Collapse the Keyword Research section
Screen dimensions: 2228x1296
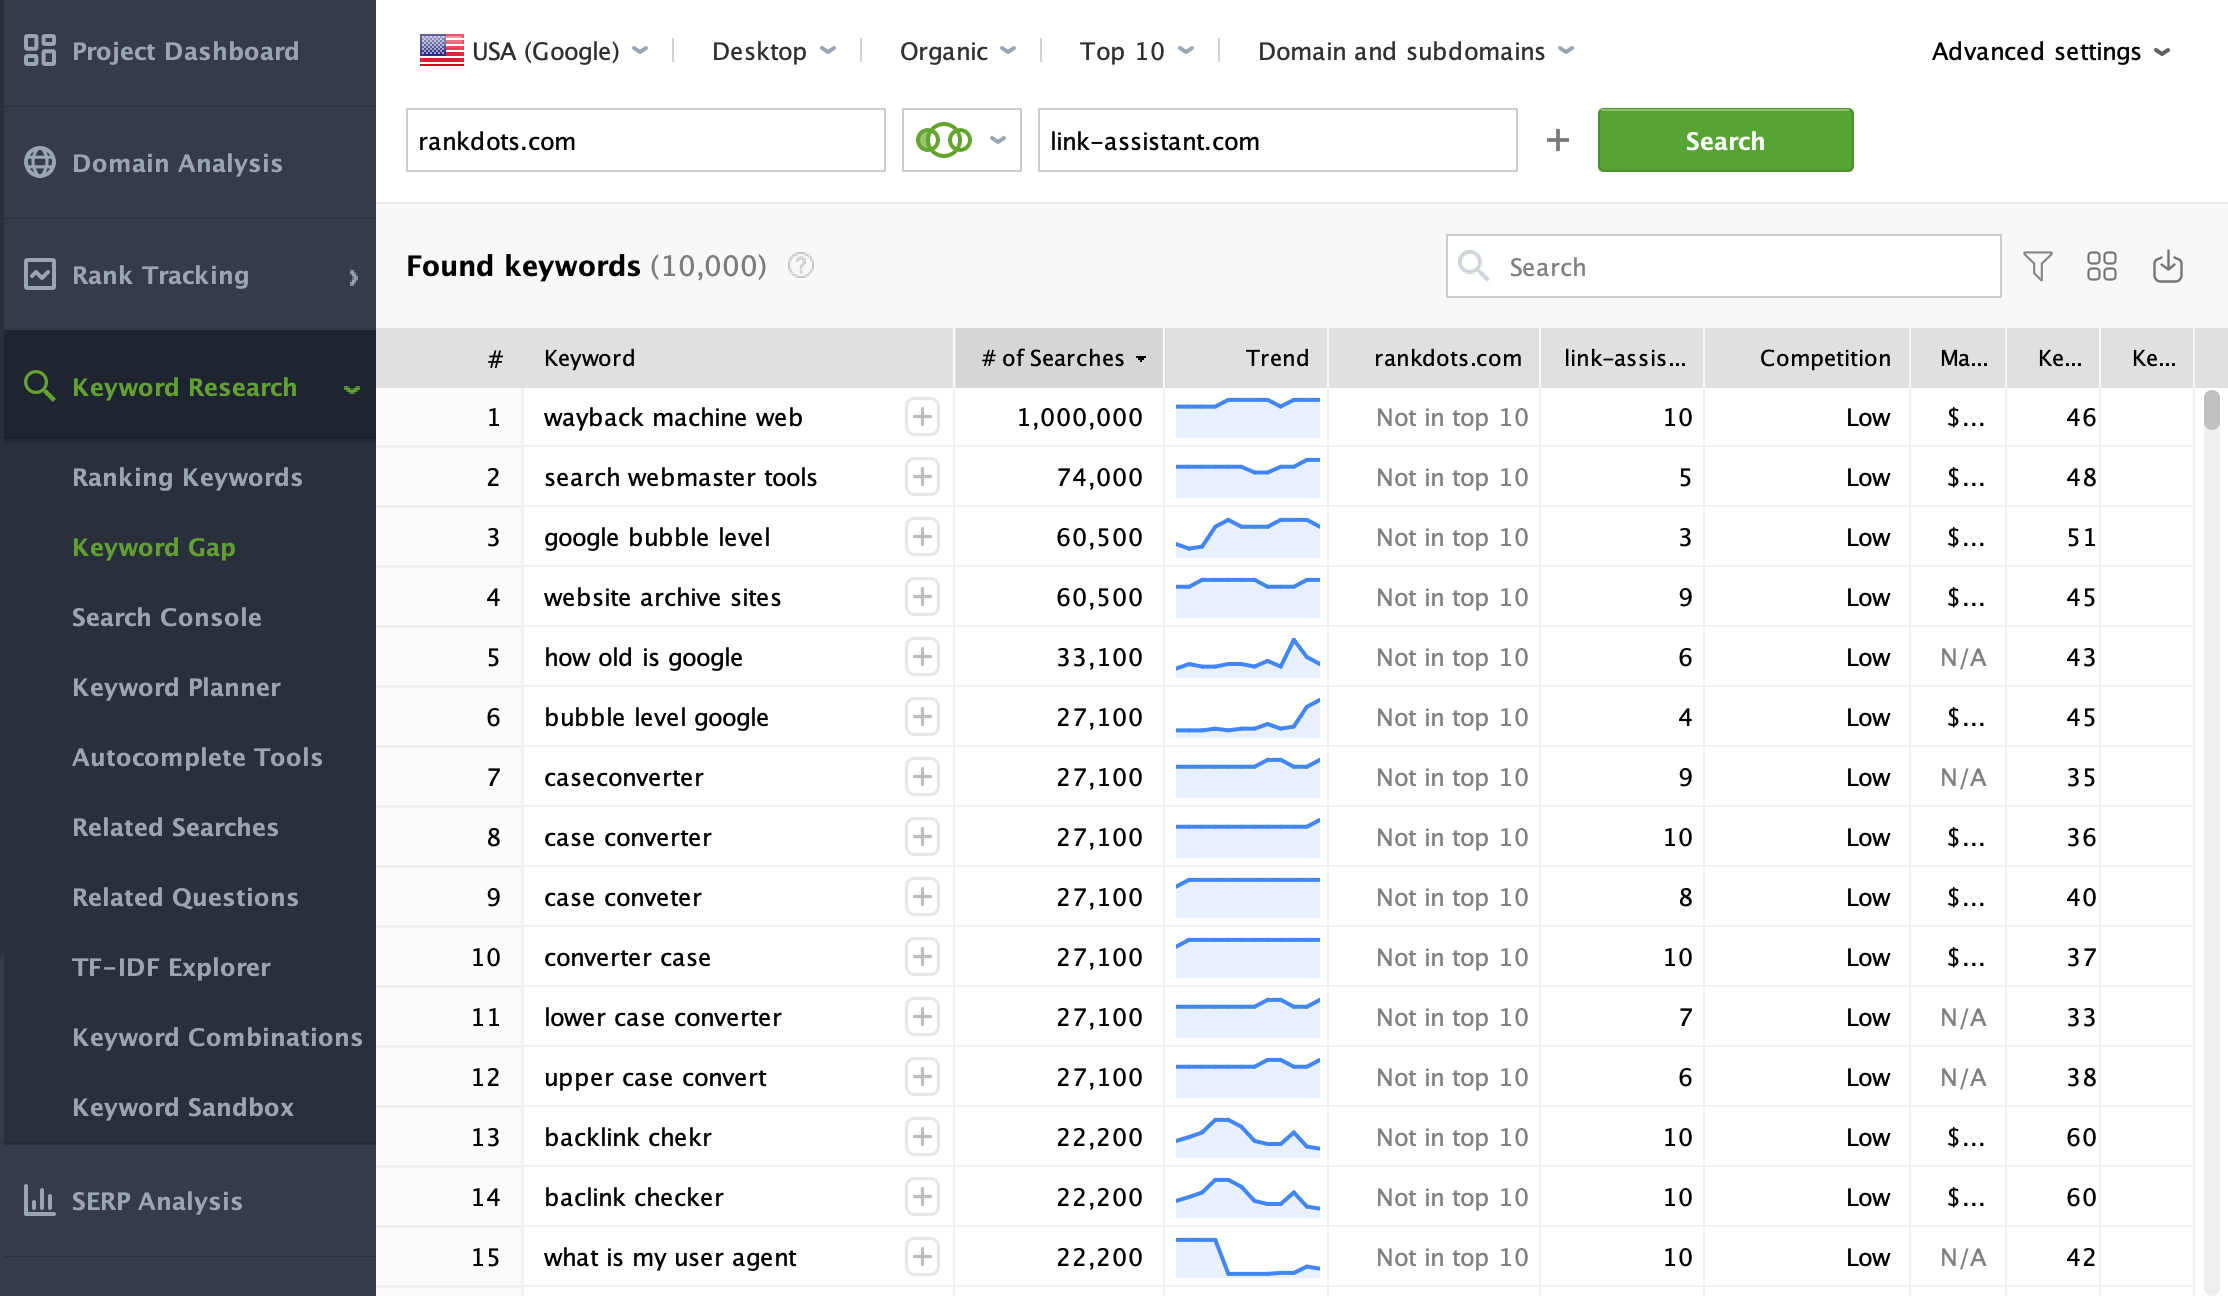click(x=351, y=388)
